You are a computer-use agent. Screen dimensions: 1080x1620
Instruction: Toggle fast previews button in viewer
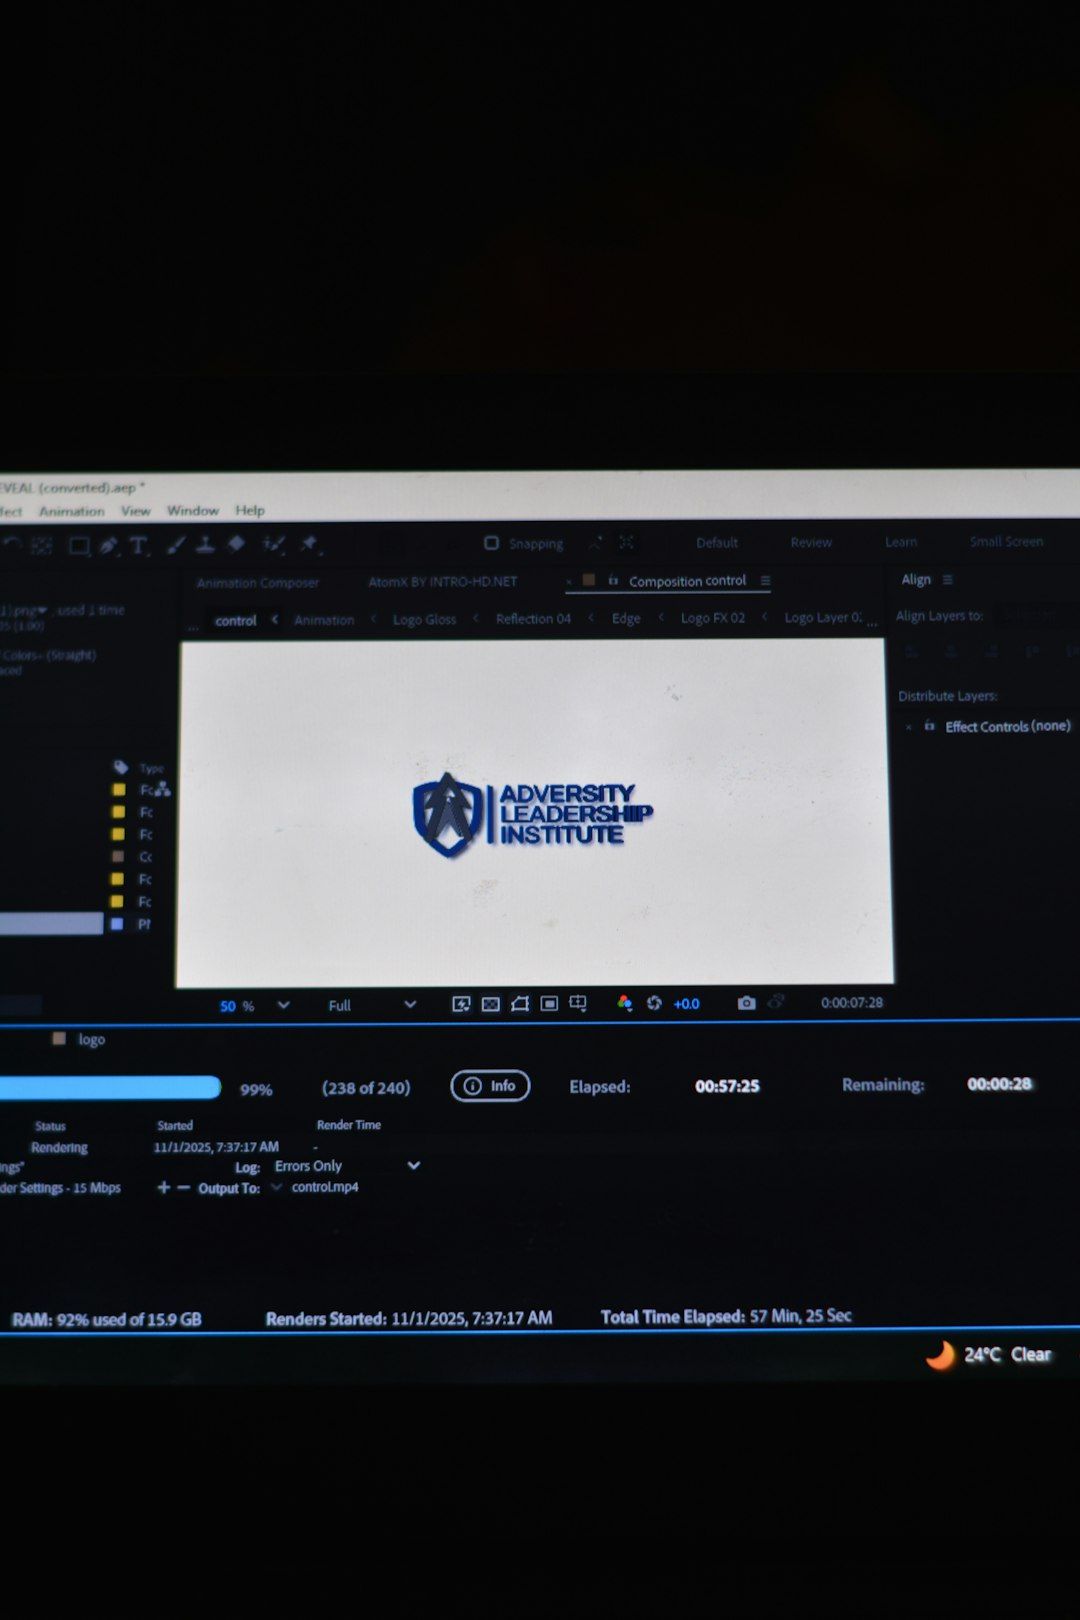coord(461,1004)
